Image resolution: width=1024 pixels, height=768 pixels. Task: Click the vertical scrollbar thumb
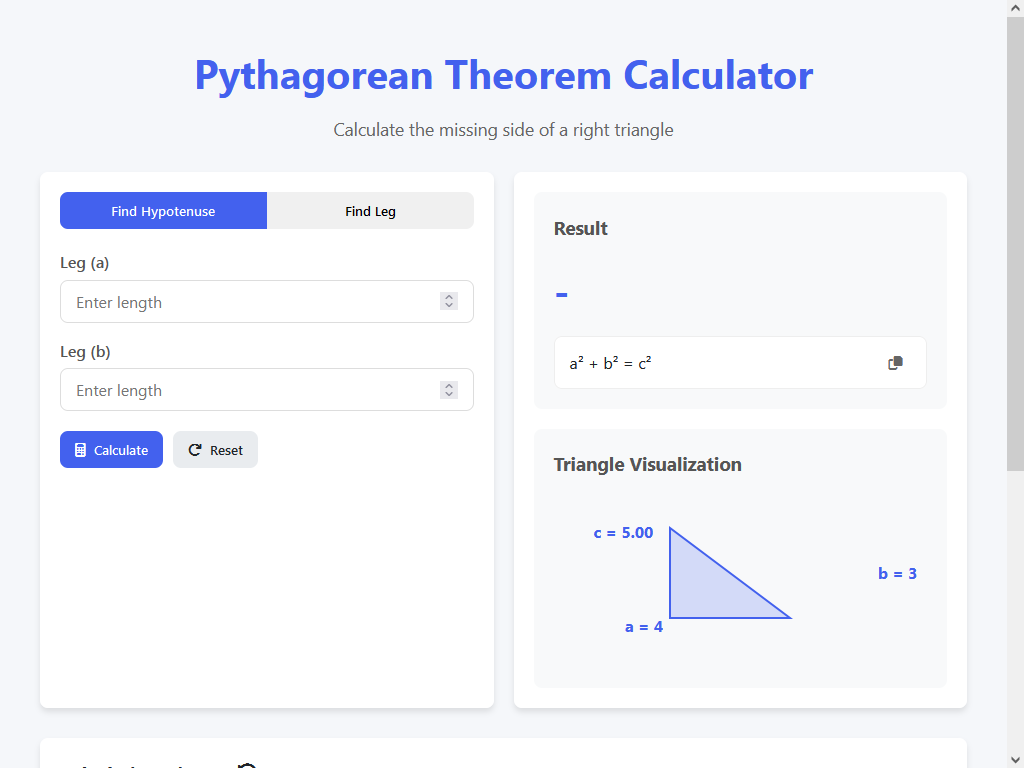pos(1015,240)
